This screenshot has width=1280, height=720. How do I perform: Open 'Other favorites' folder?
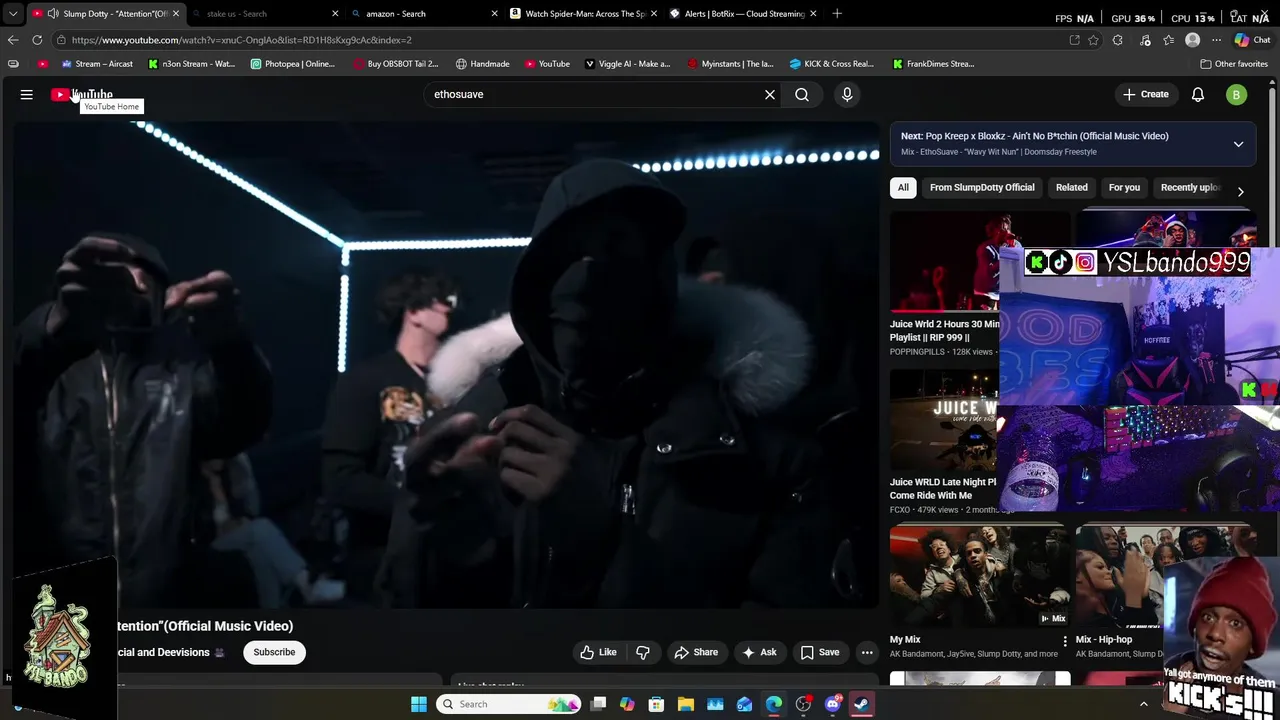pyautogui.click(x=1234, y=64)
